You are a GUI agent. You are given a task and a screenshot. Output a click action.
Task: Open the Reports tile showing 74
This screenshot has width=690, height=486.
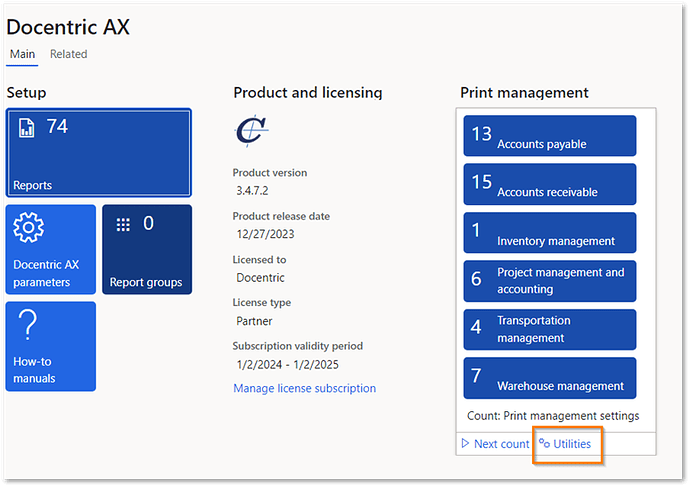(x=99, y=152)
